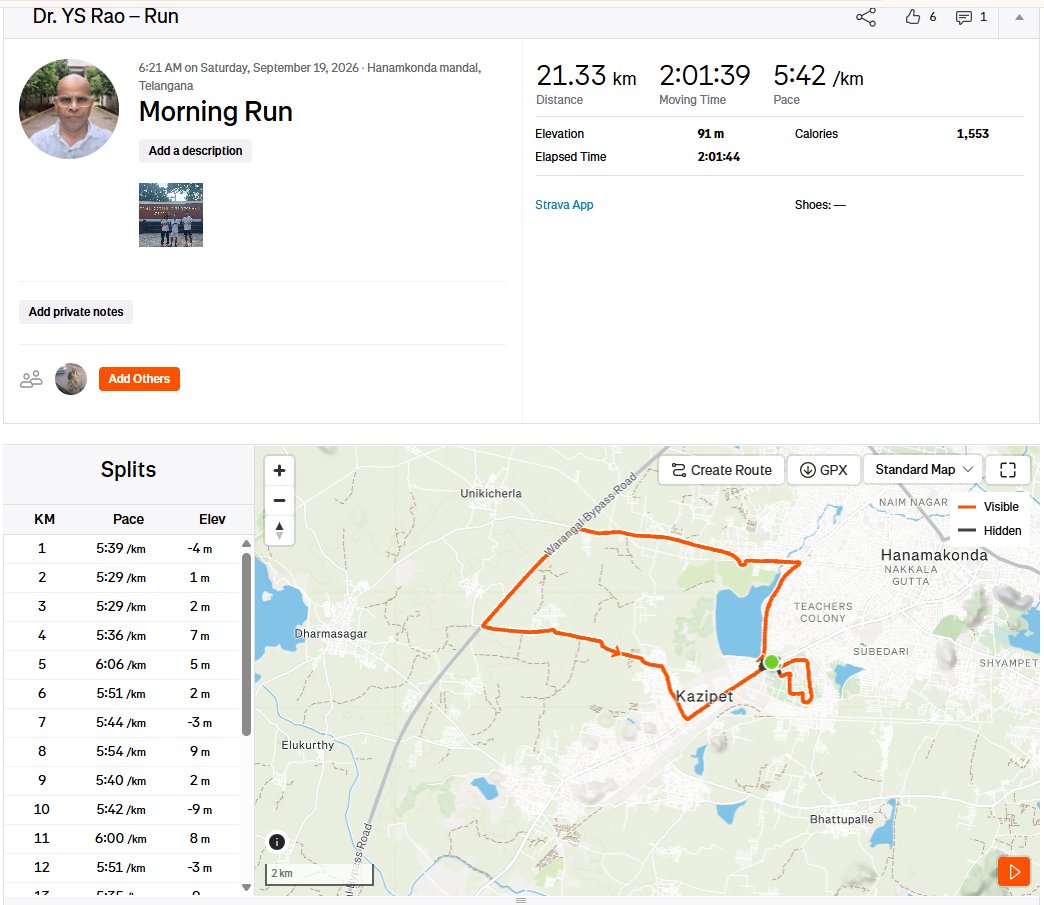Open the map info icon
The height and width of the screenshot is (905, 1044).
(x=276, y=842)
